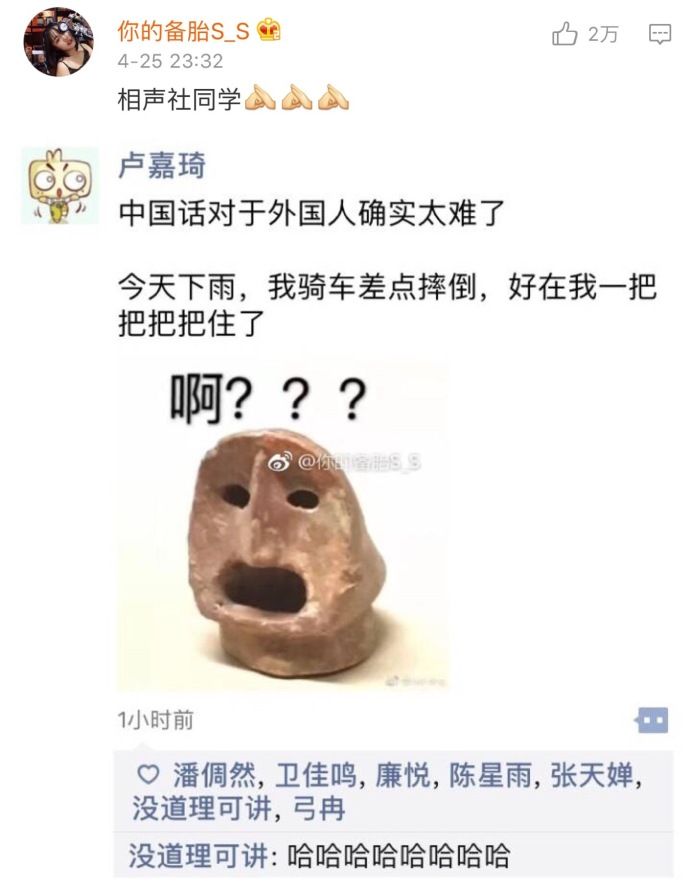Open 廉悦 in the likes list
The height and width of the screenshot is (895, 690).
point(403,776)
